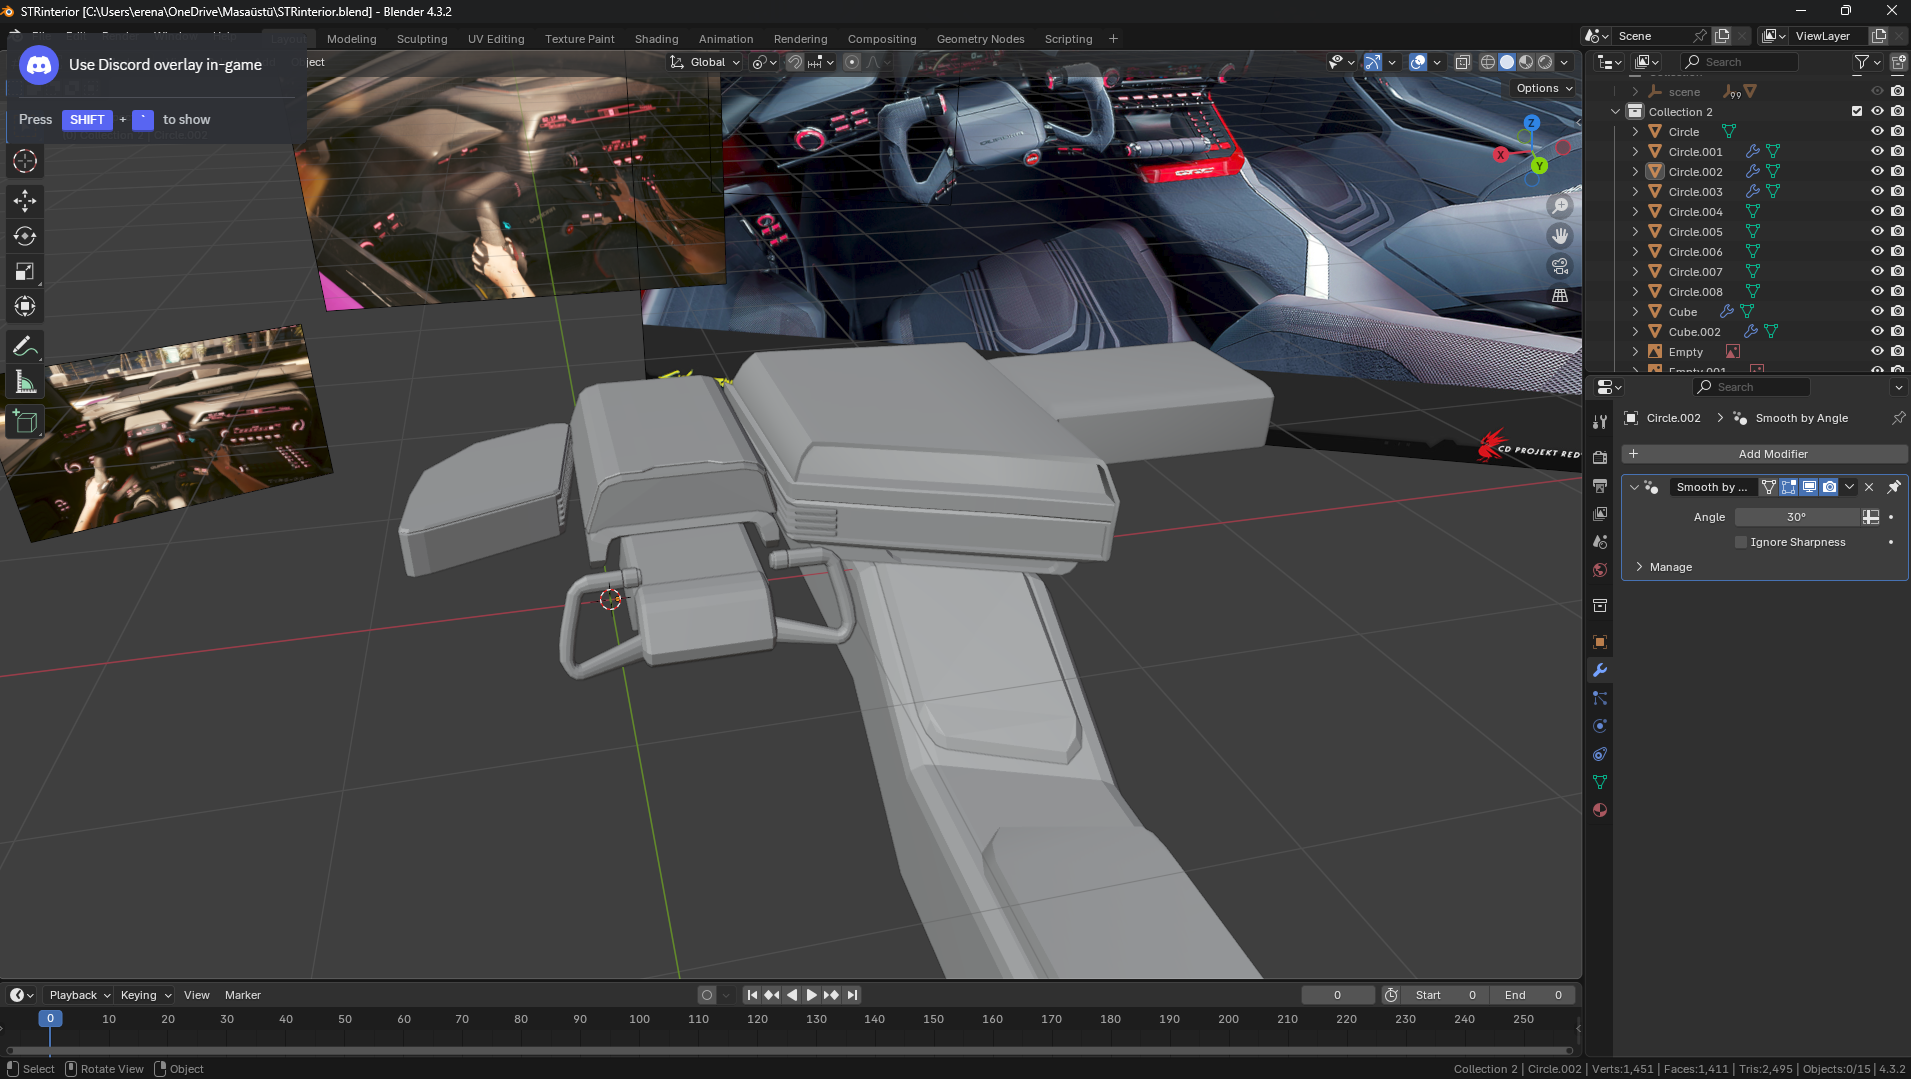This screenshot has height=1079, width=1911.
Task: Expand Cube.002 in outliner
Action: (1635, 331)
